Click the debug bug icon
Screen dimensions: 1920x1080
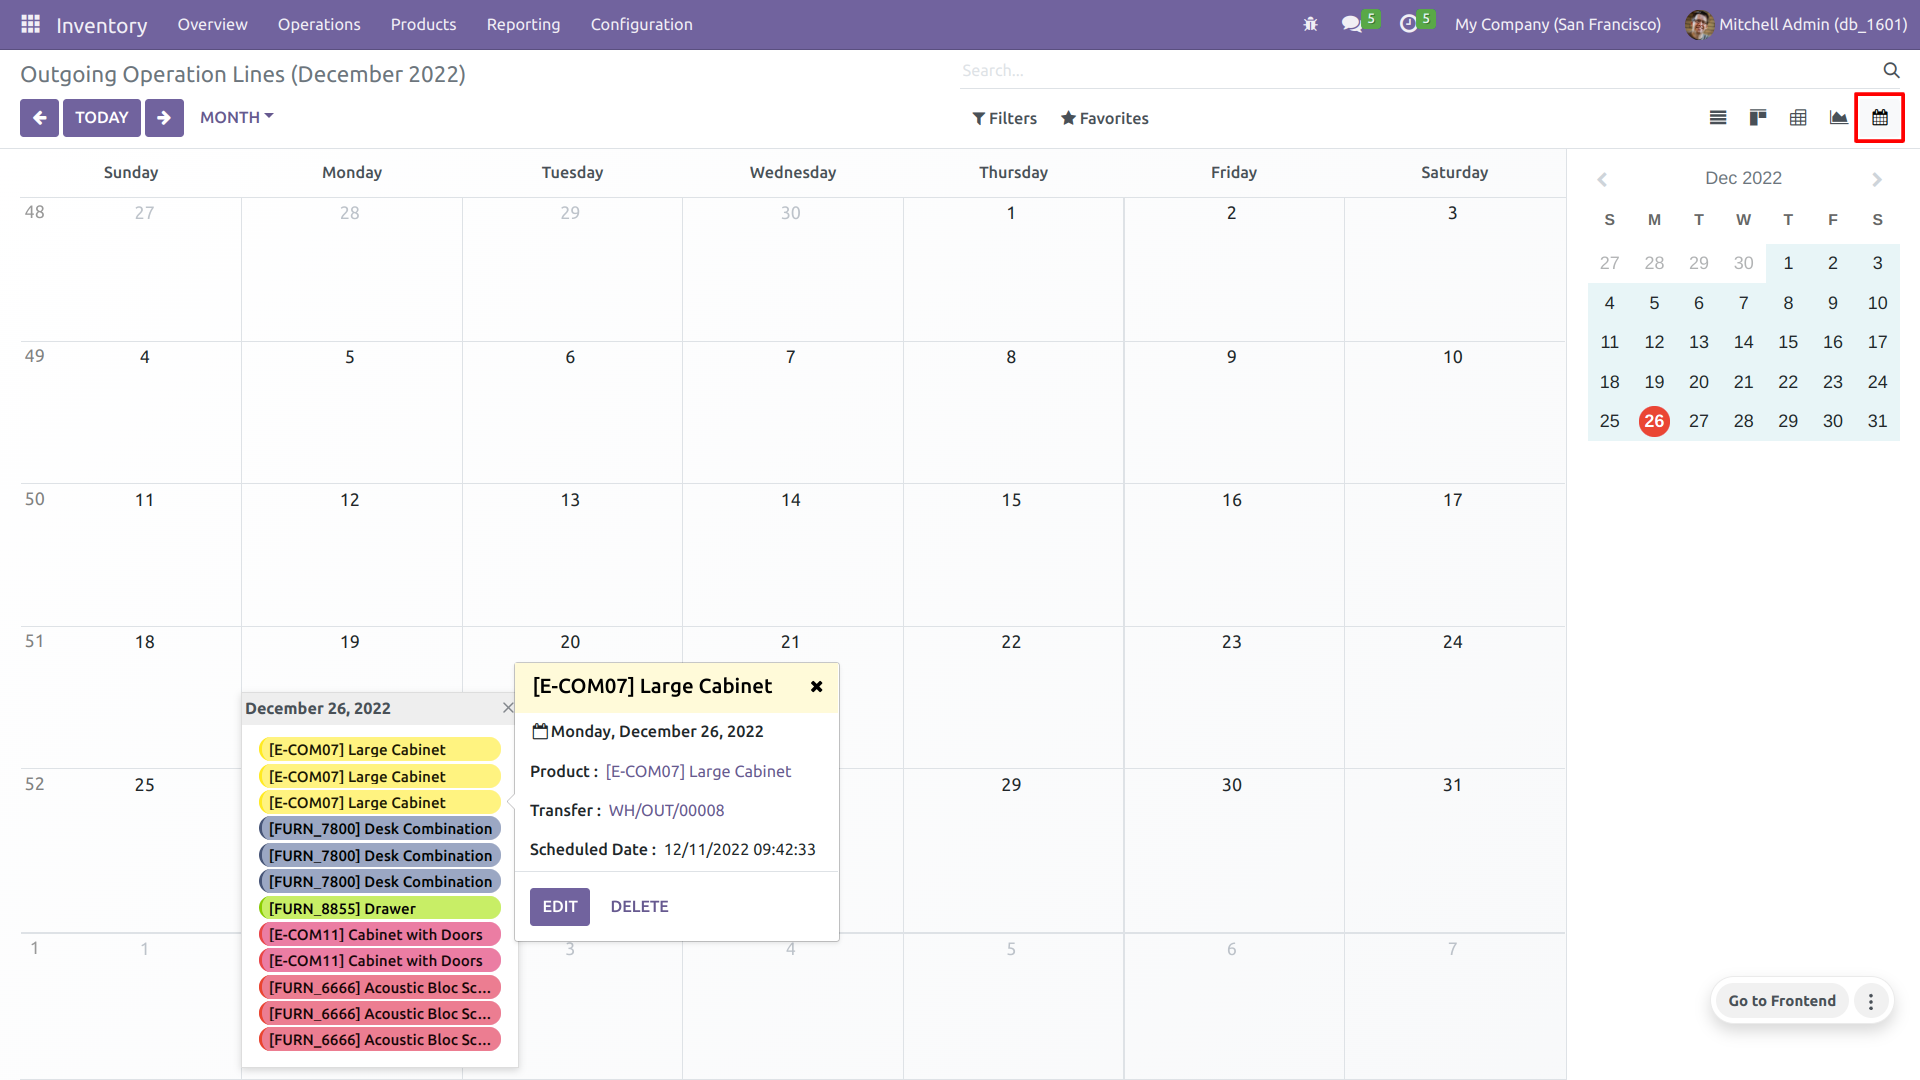click(1310, 24)
